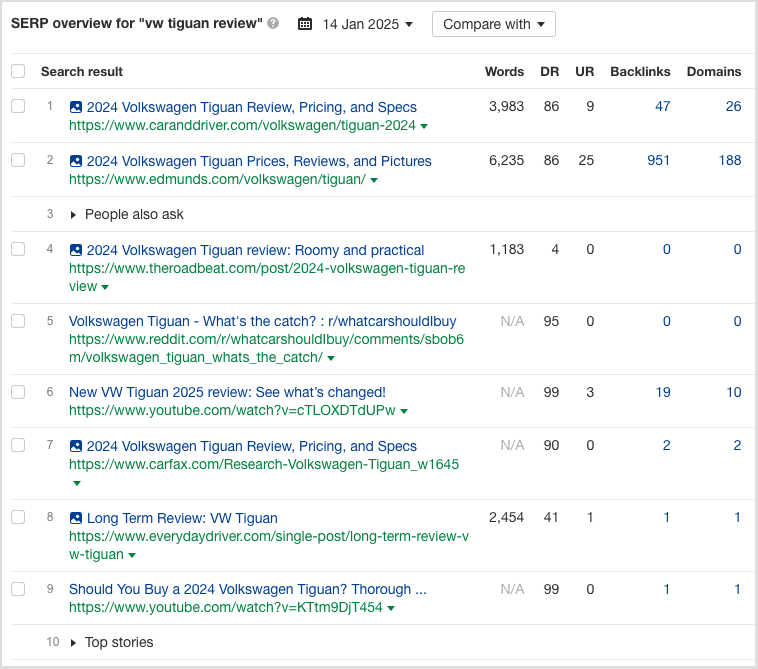This screenshot has width=758, height=669.
Task: Open New VW Tiguan 2025 review link
Action: click(x=227, y=392)
